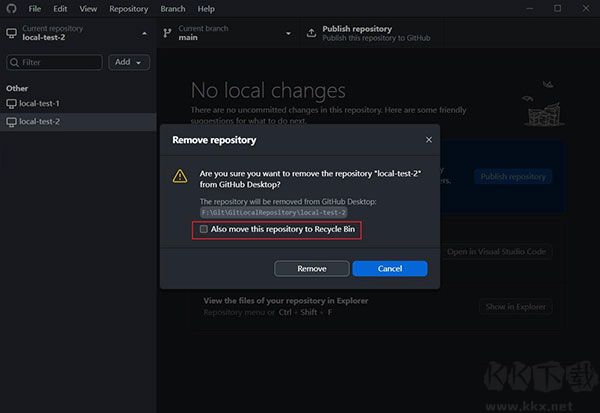The width and height of the screenshot is (600, 413).
Task: Minimize the GitHub Desktop window
Action: pos(530,8)
